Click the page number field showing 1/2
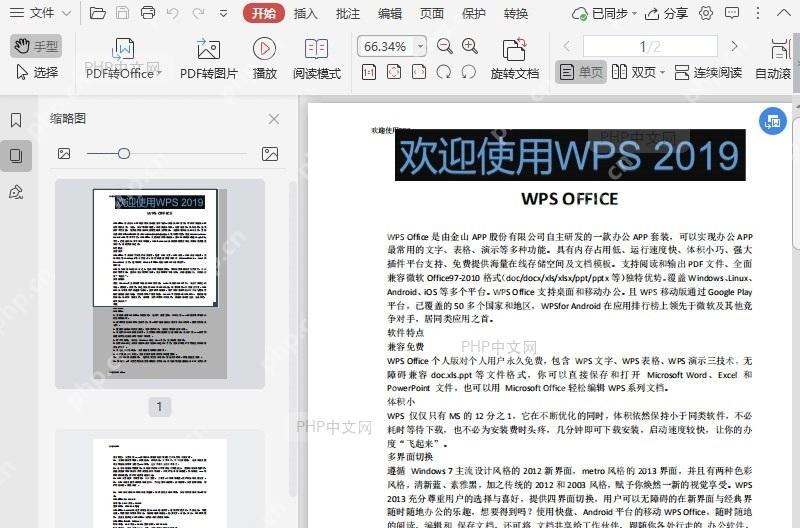Screen dimensions: 800x528 [x=650, y=46]
